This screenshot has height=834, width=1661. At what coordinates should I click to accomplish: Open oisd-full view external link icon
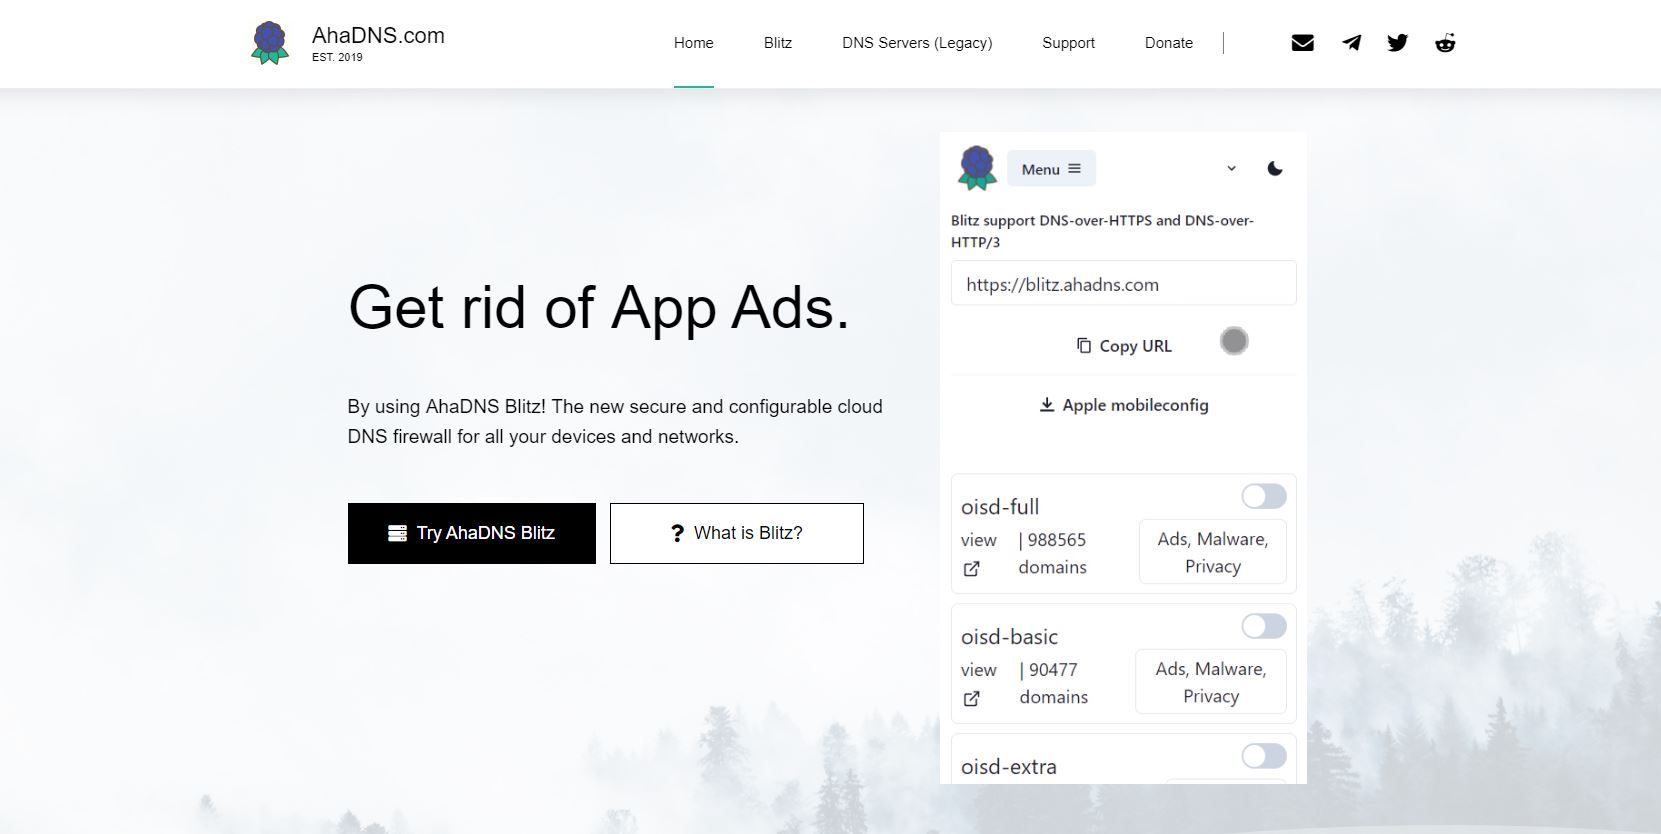tap(971, 569)
